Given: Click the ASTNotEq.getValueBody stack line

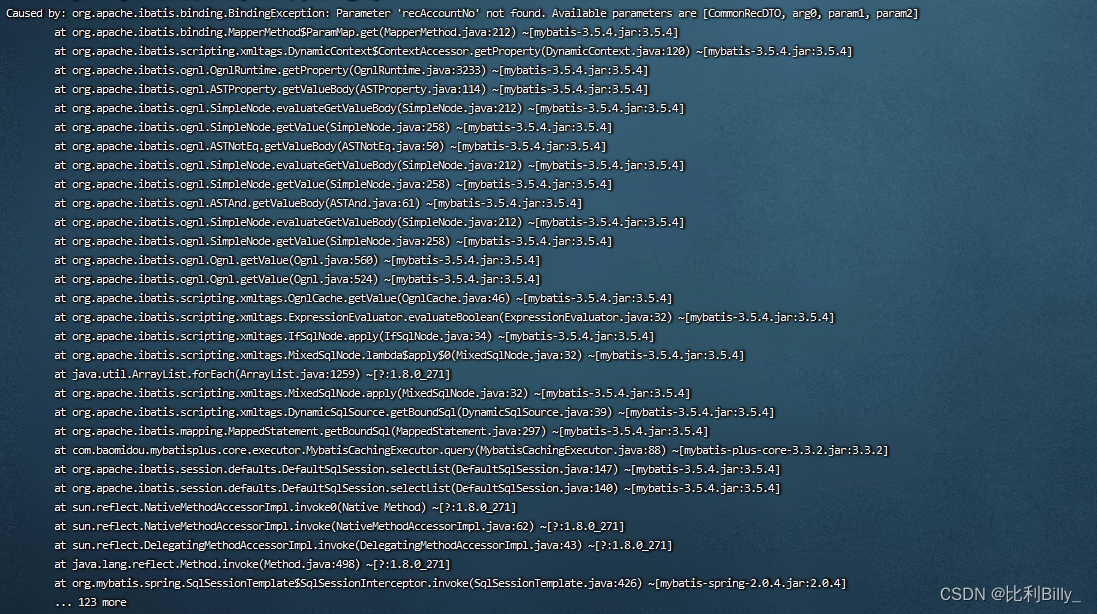Looking at the screenshot, I should tap(330, 146).
